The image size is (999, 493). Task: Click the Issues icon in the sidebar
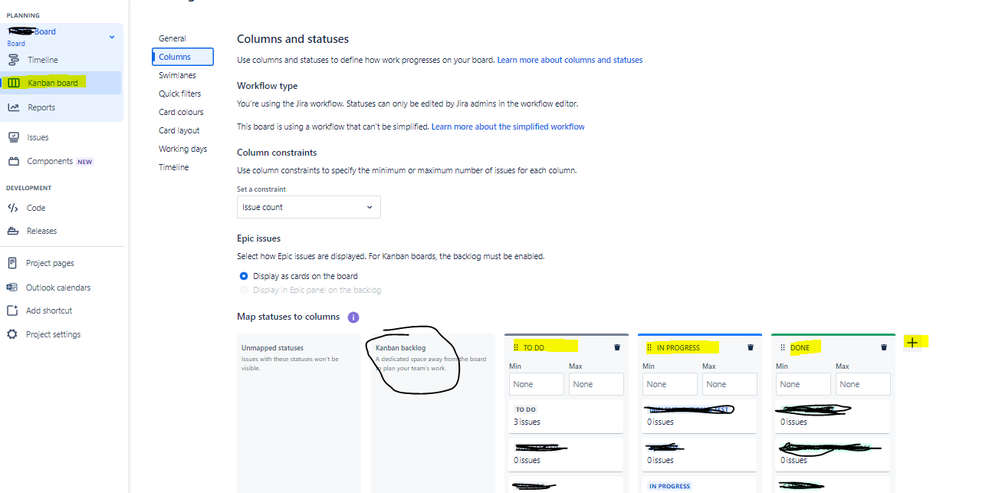[13, 137]
